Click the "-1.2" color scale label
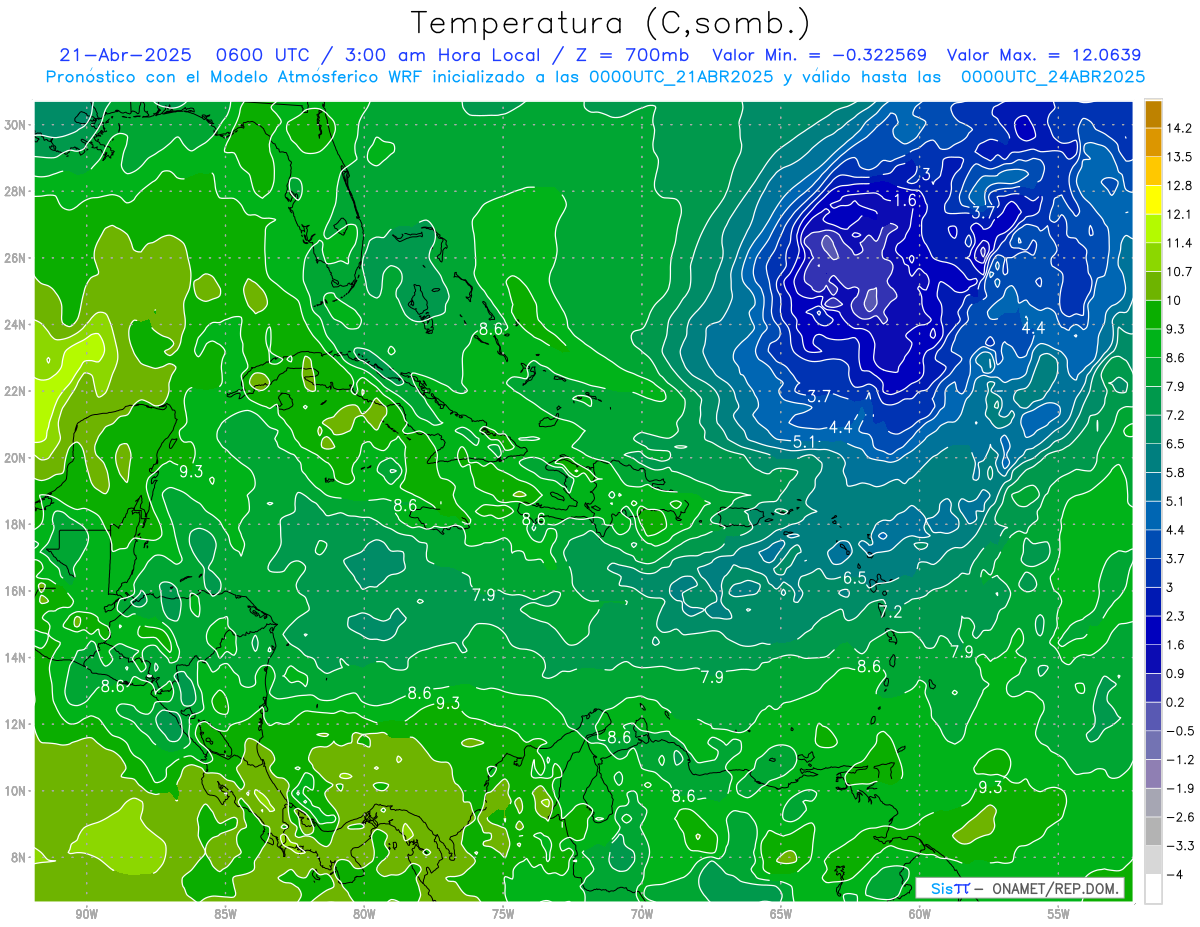Viewport: 1200px width, 927px height. point(1182,760)
